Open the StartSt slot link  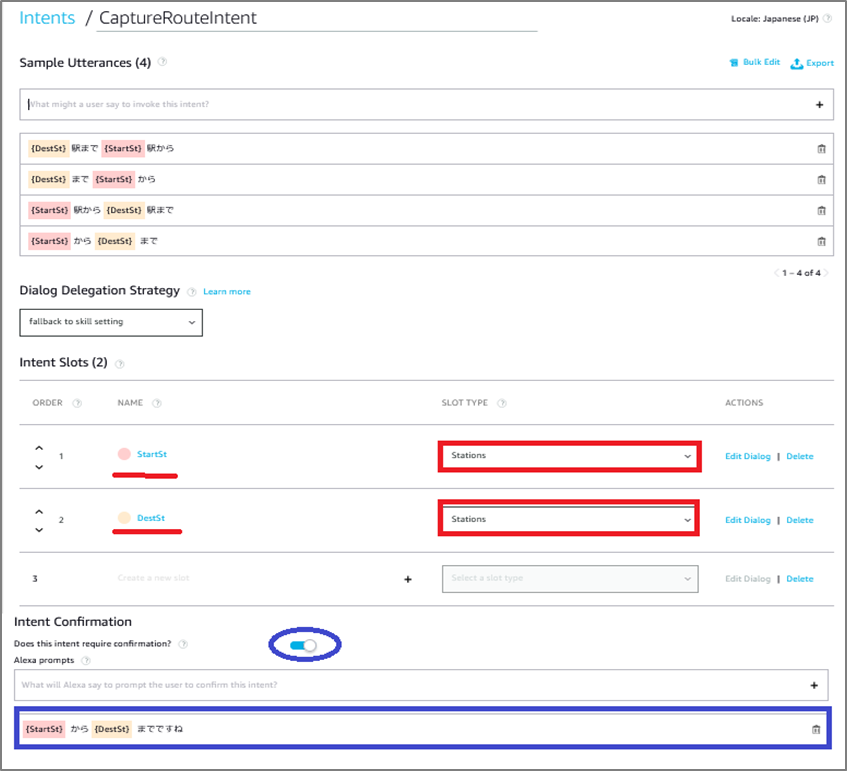coord(152,454)
